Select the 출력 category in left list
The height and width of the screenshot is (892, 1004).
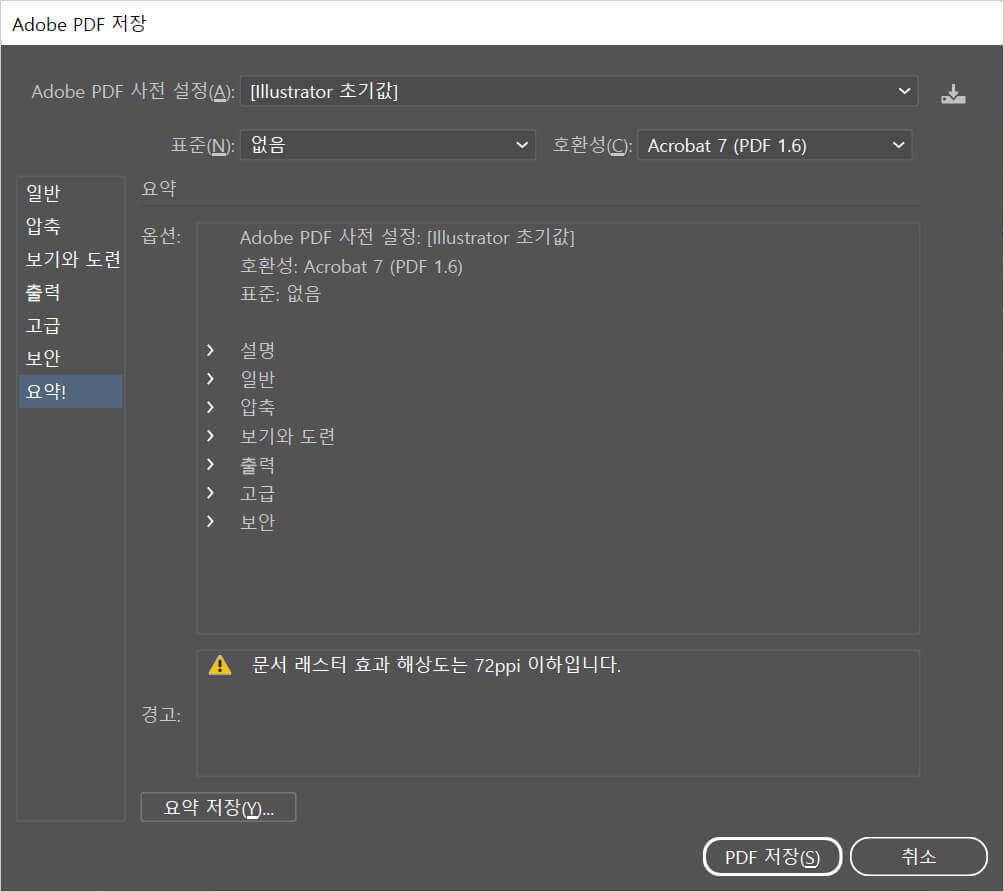coord(70,293)
